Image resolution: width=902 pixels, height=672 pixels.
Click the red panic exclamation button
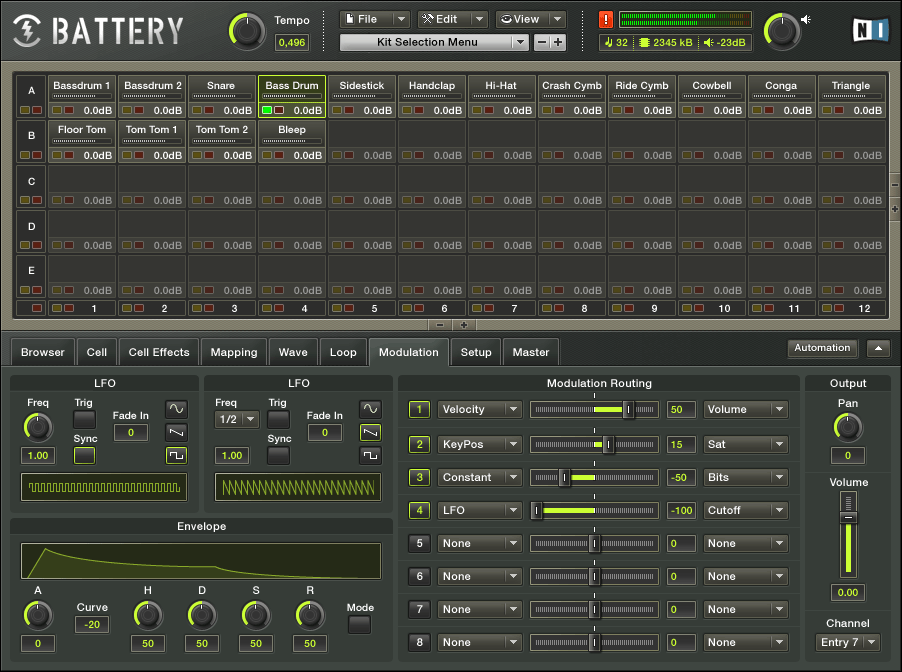click(x=606, y=20)
